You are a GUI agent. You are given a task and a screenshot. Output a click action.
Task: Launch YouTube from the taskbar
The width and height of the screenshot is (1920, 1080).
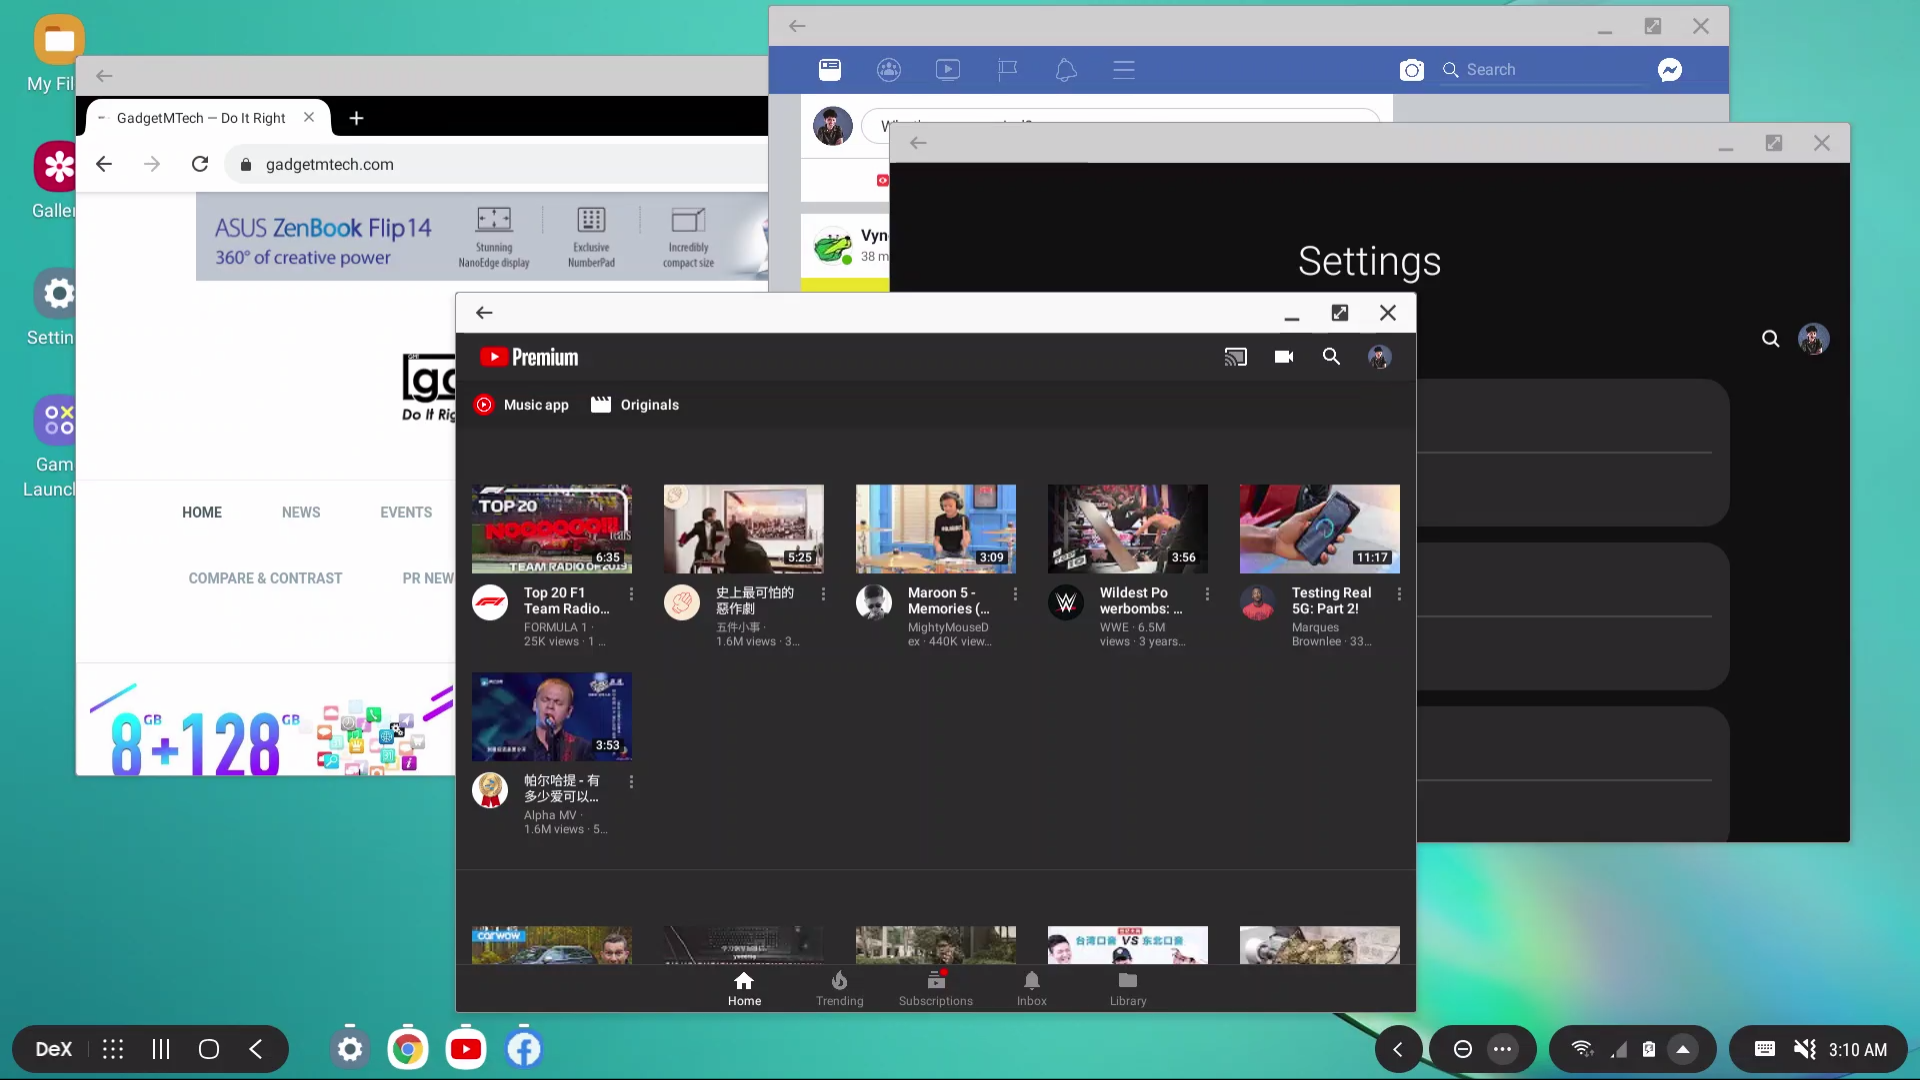pos(466,1049)
